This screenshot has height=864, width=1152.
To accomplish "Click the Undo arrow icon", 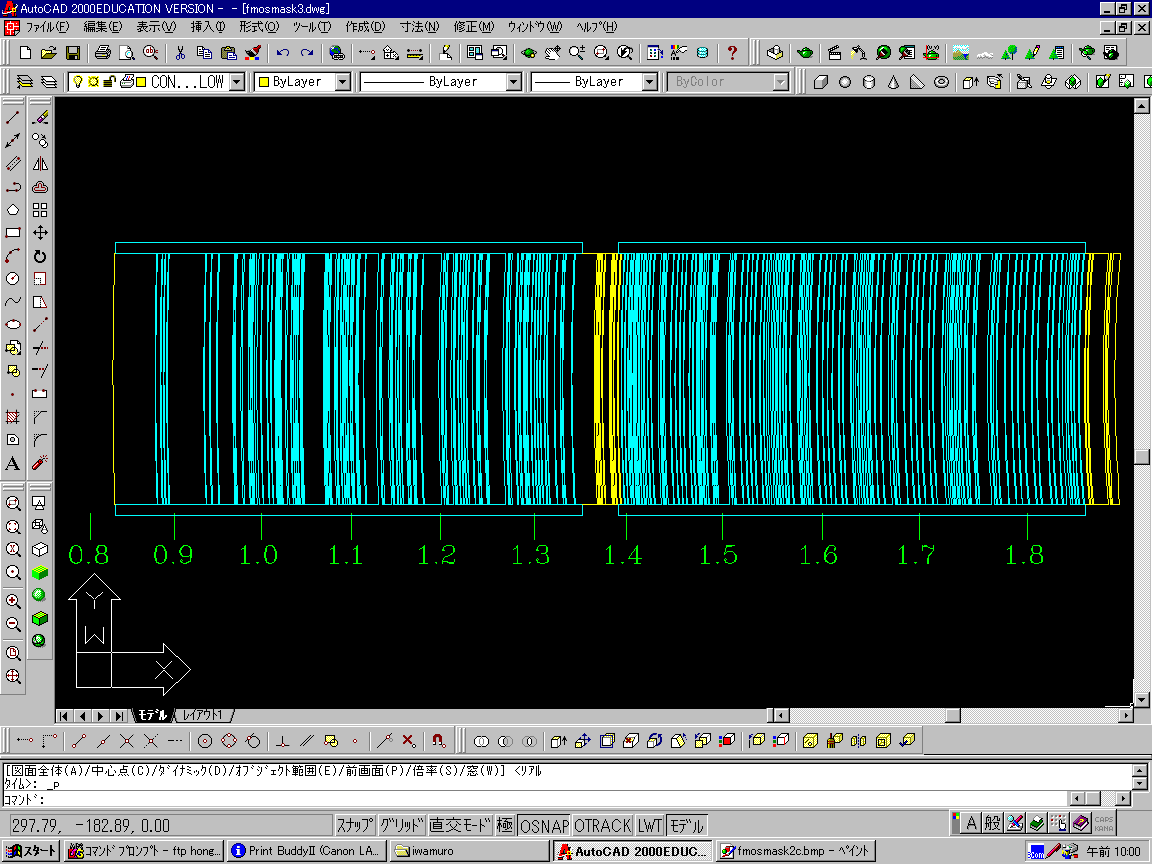I will coord(283,52).
